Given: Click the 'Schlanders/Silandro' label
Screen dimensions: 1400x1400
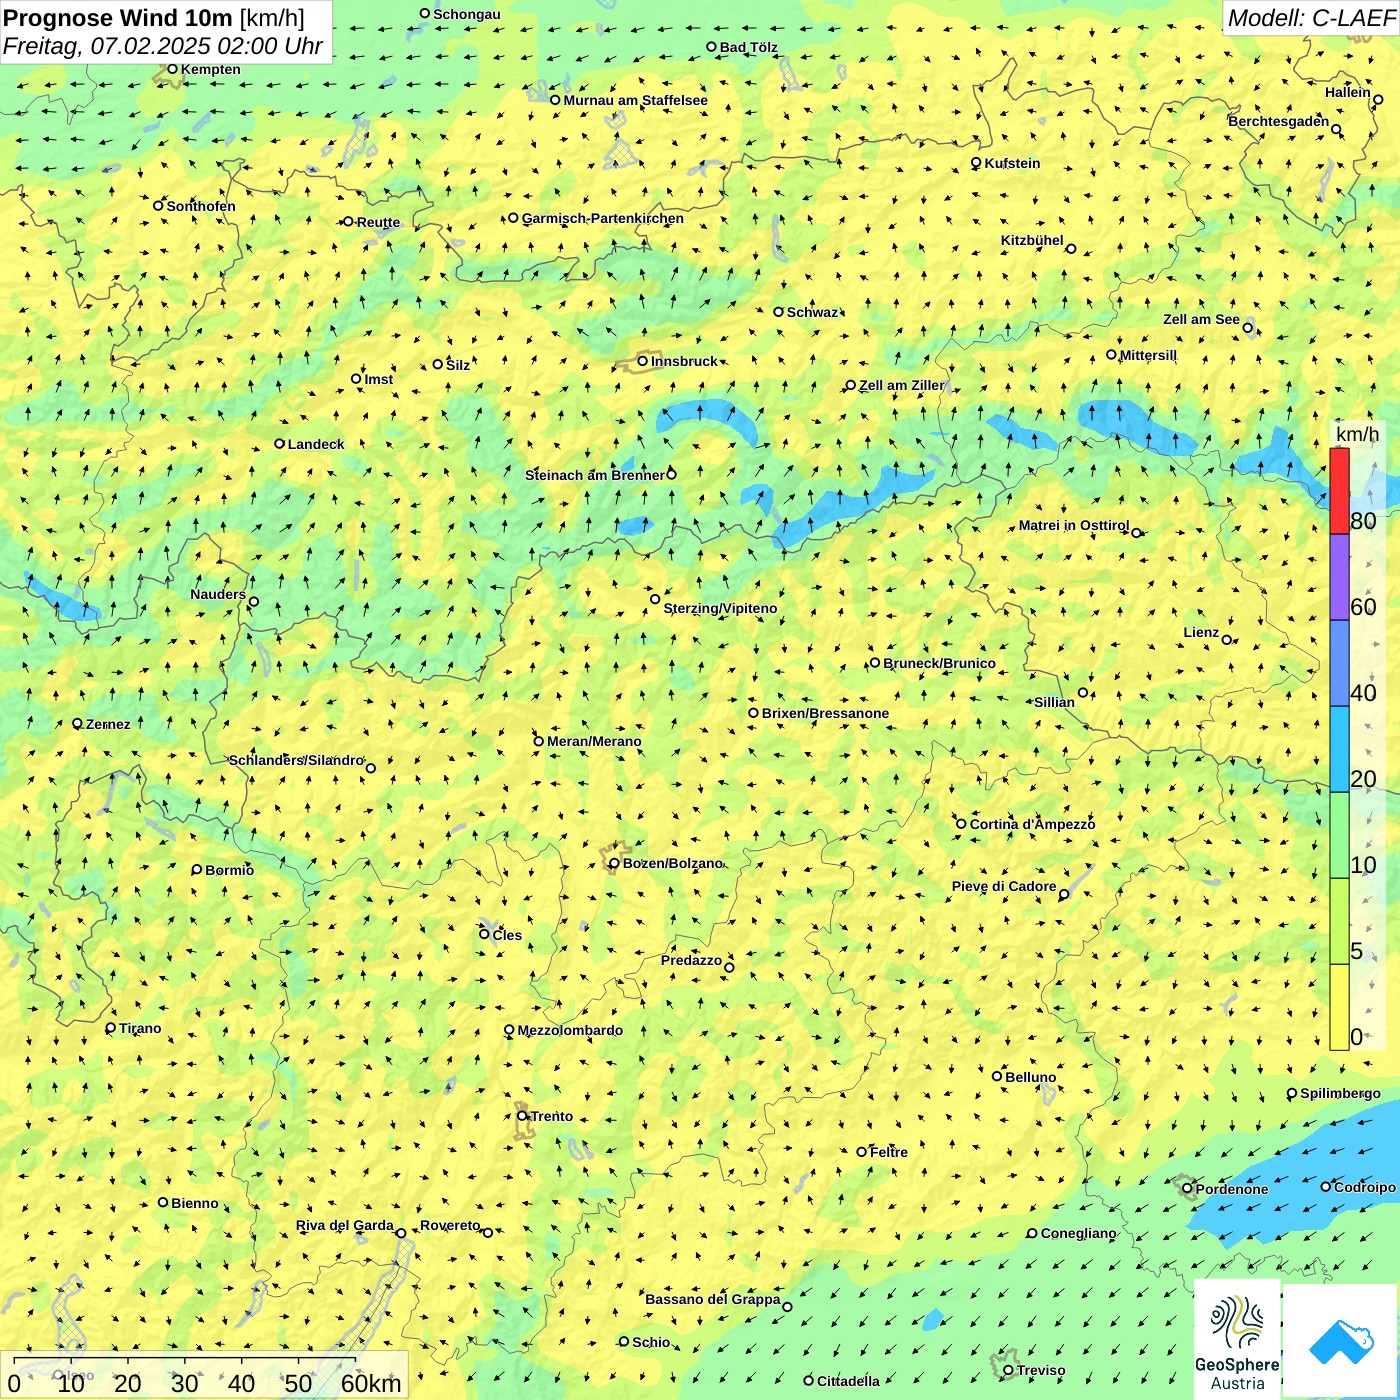Looking at the screenshot, I should click(x=297, y=760).
